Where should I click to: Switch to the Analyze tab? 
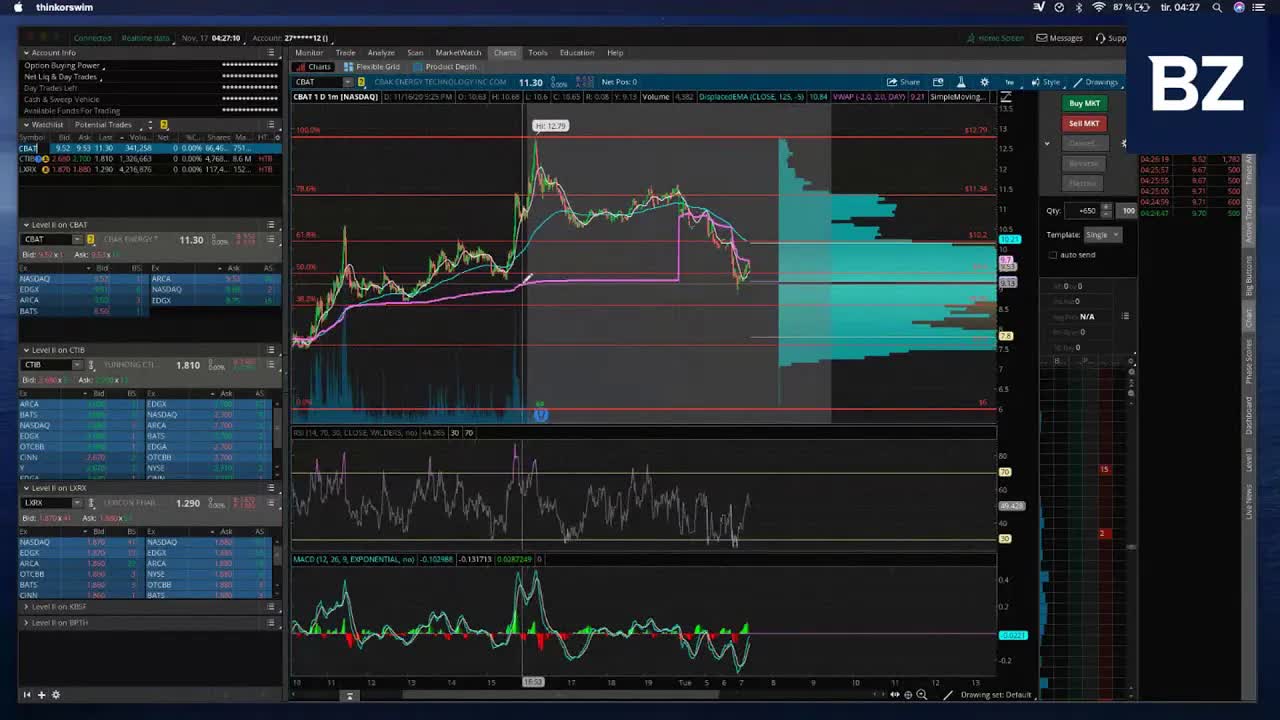(x=381, y=52)
